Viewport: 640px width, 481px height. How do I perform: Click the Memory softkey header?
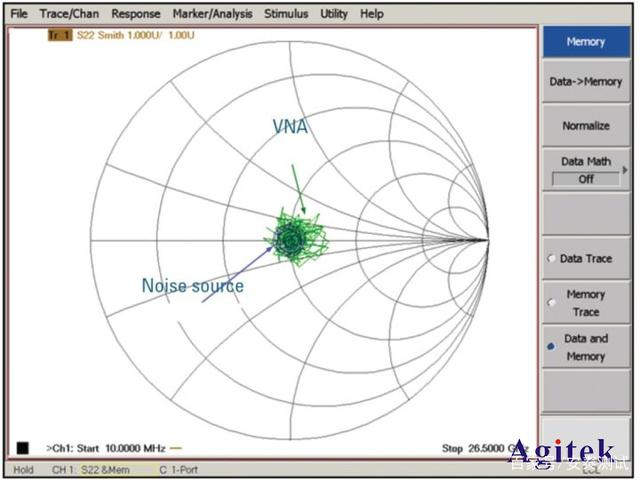click(x=585, y=42)
